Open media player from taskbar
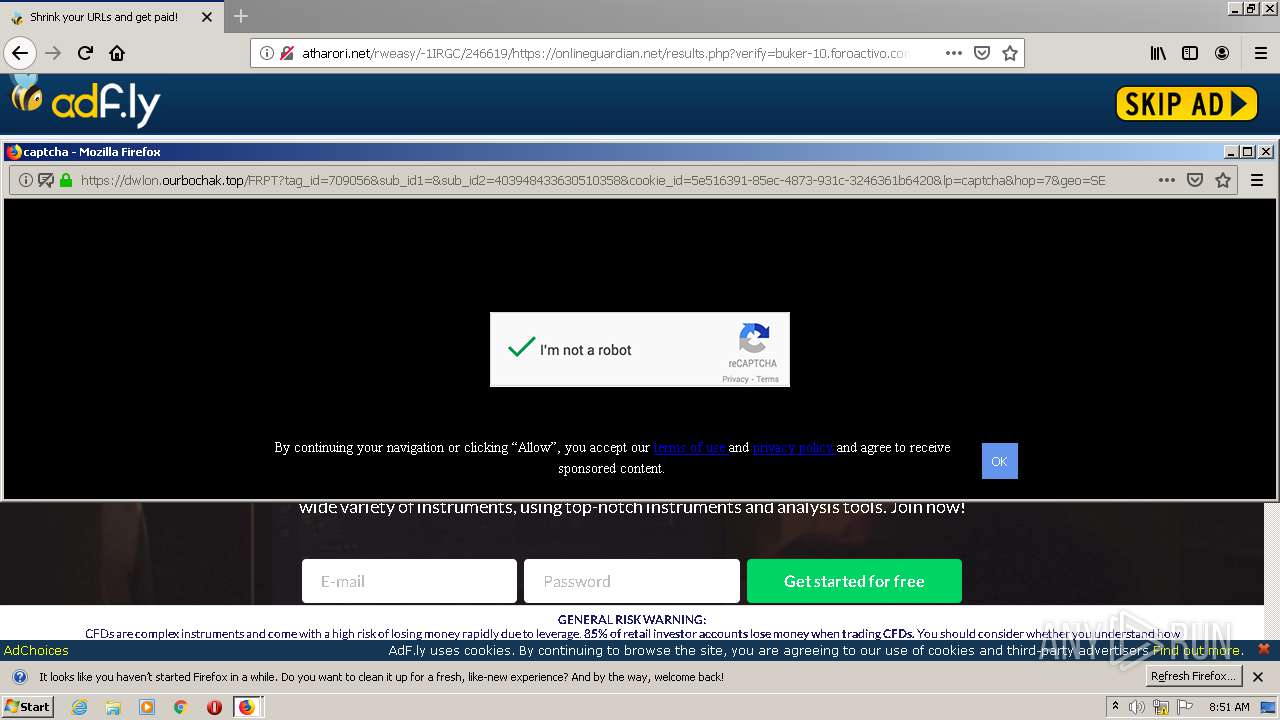 pyautogui.click(x=147, y=707)
